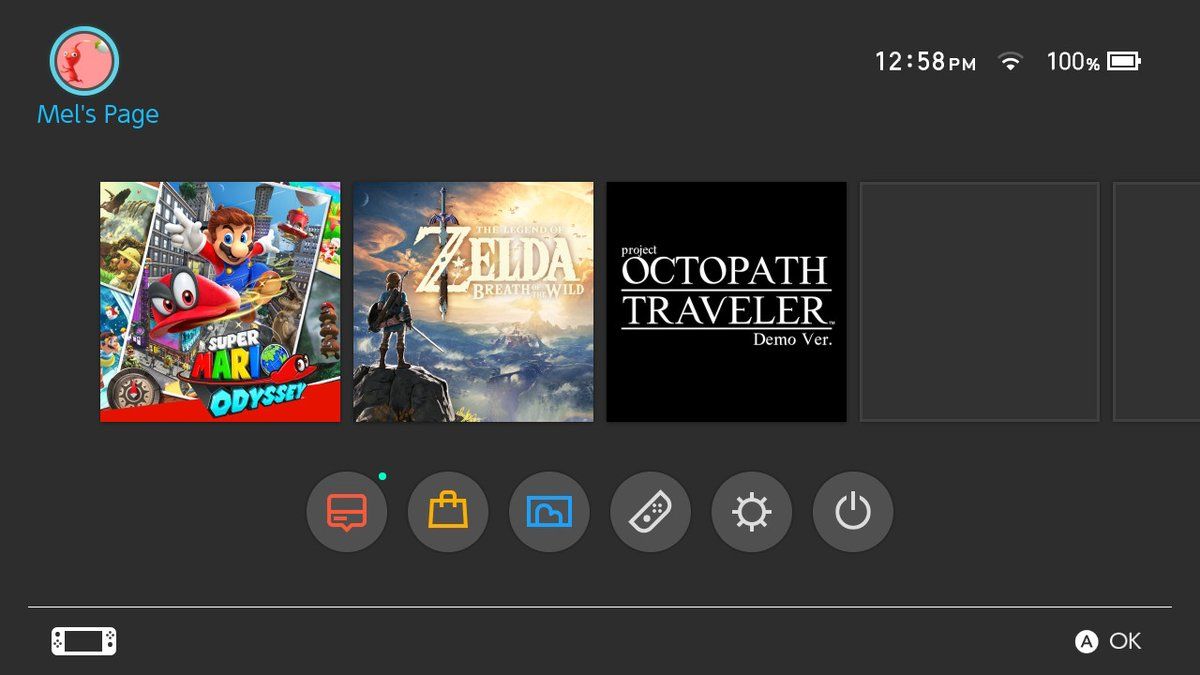Click the A button icon

[x=1086, y=642]
